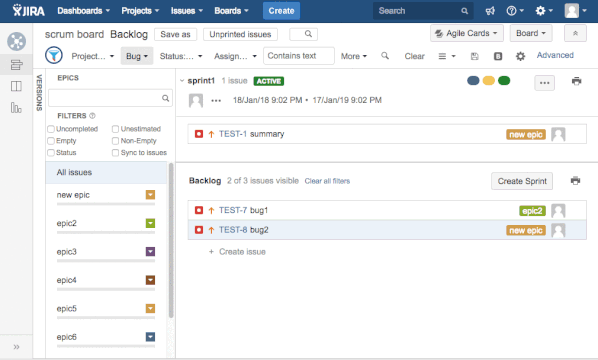598x360 pixels.
Task: Open the user profile avatar menu
Action: click(x=575, y=11)
